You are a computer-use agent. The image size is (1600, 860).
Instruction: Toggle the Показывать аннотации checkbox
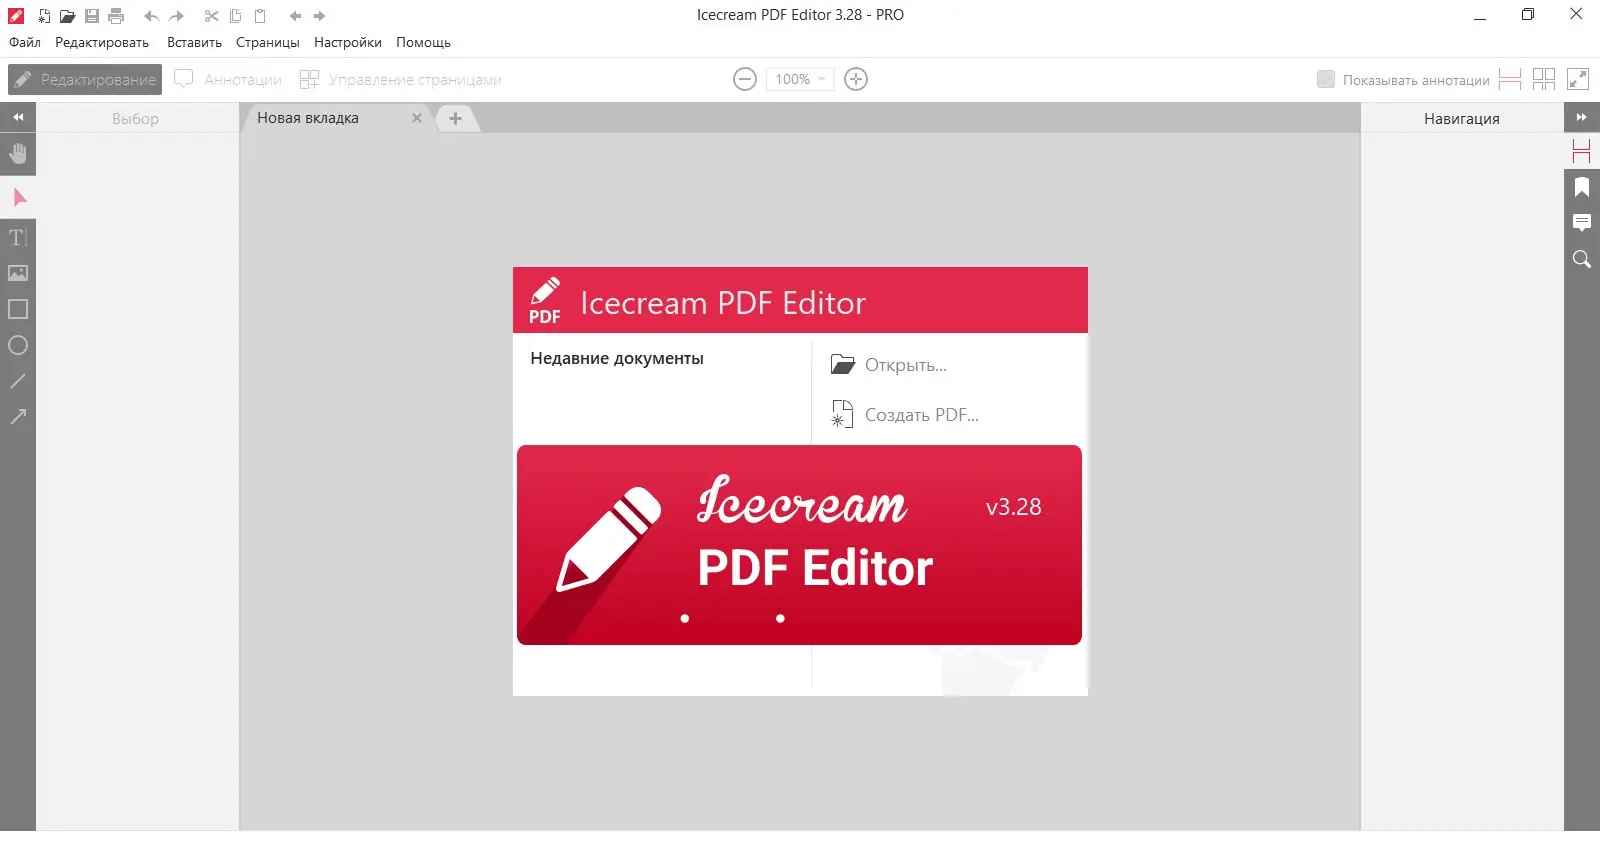coord(1326,79)
